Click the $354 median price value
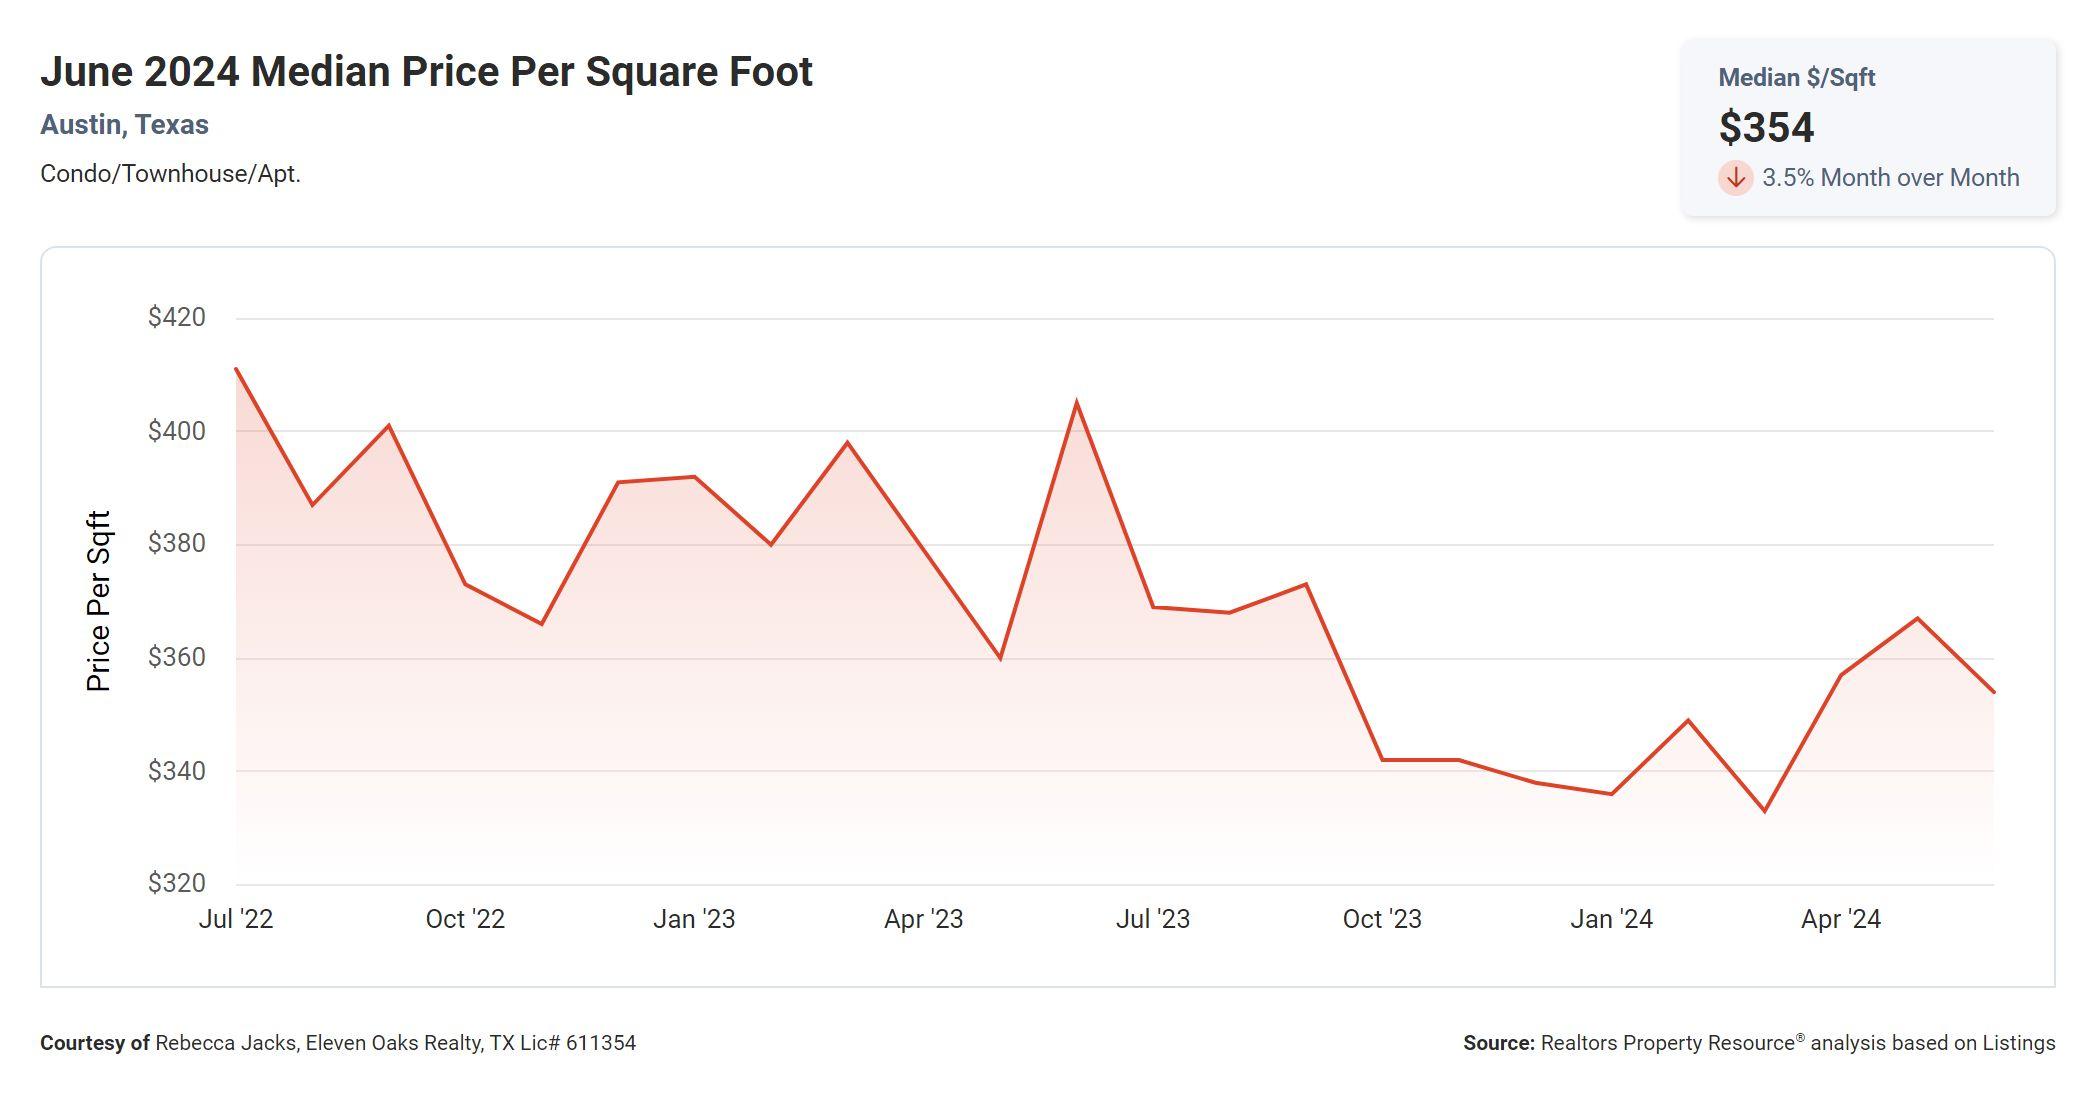2096x1100 pixels. (1766, 127)
